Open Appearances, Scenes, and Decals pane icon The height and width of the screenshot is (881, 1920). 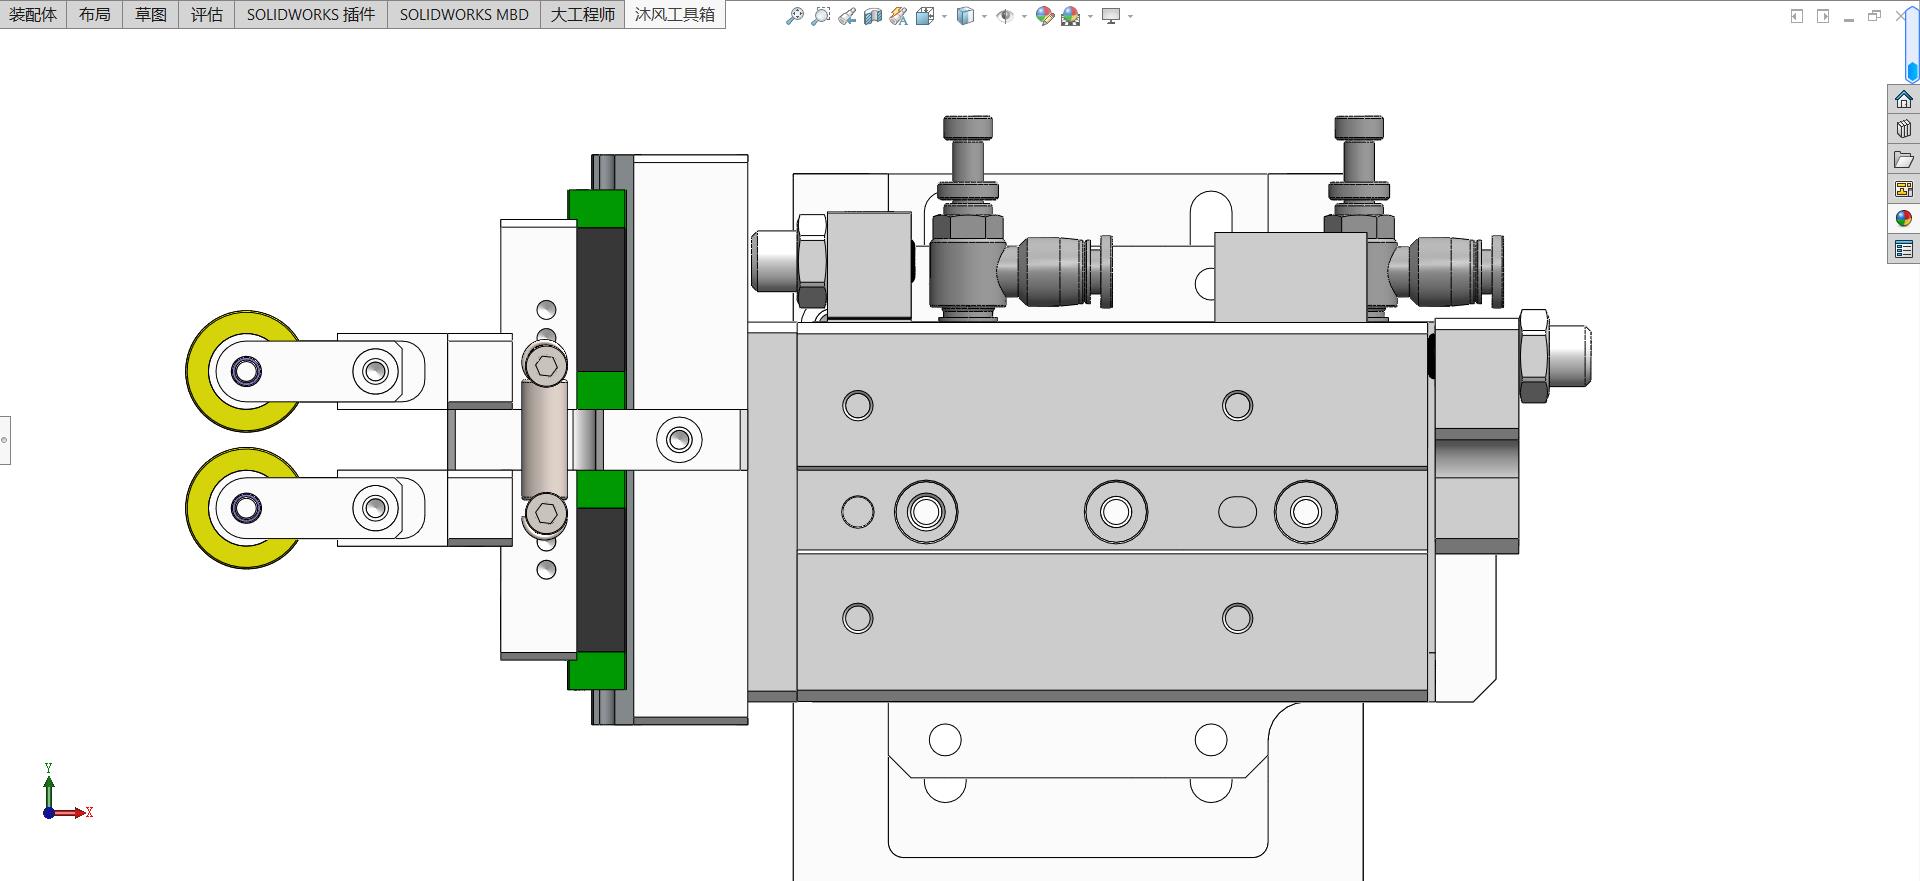tap(1904, 219)
